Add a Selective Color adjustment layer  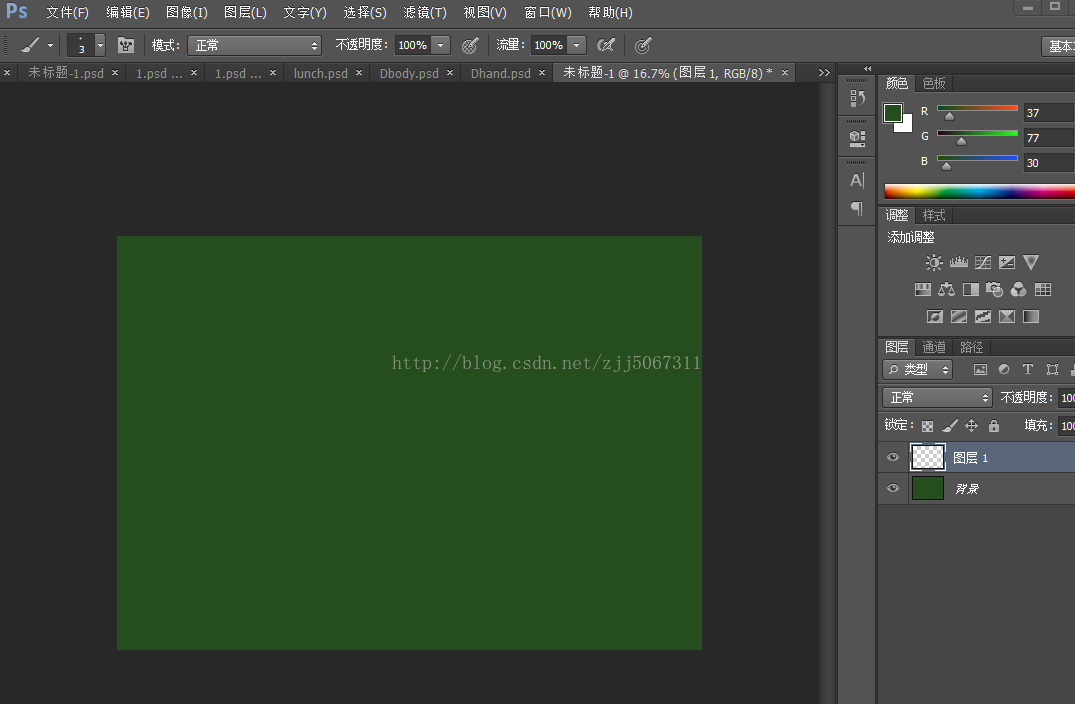click(1006, 317)
